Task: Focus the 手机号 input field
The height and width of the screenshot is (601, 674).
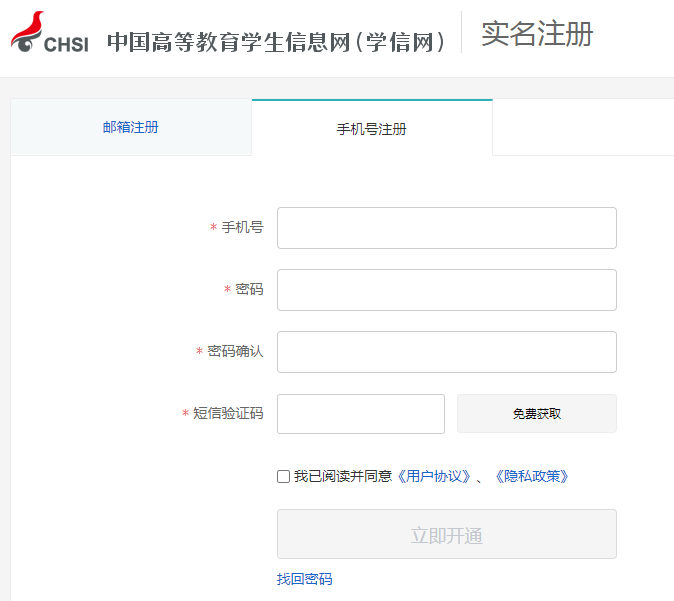Action: (447, 228)
